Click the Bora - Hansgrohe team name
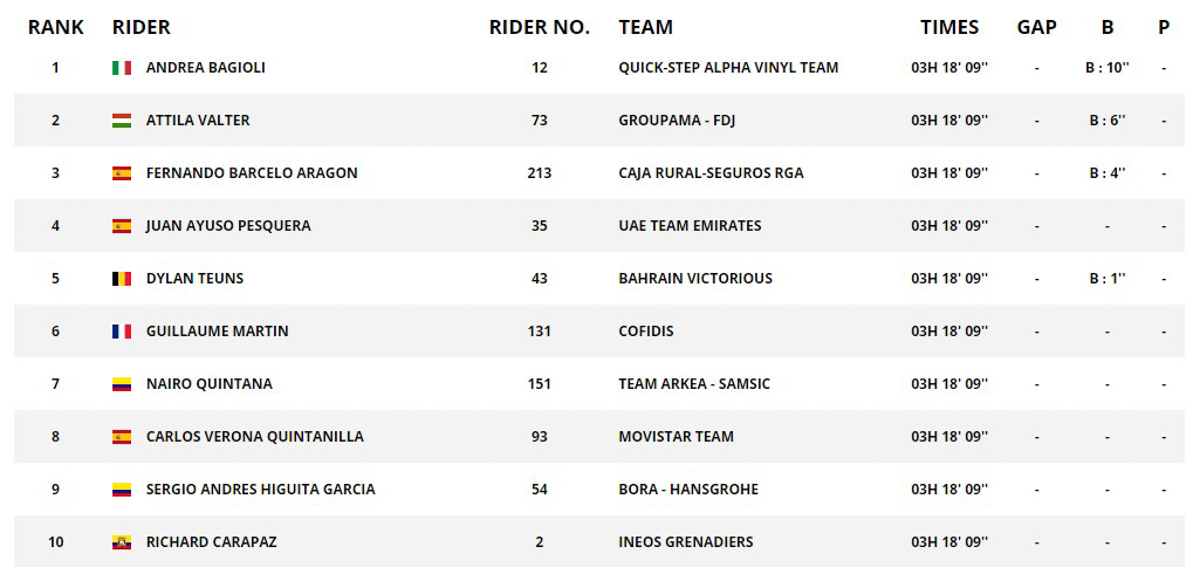This screenshot has height=567, width=1200. [689, 490]
